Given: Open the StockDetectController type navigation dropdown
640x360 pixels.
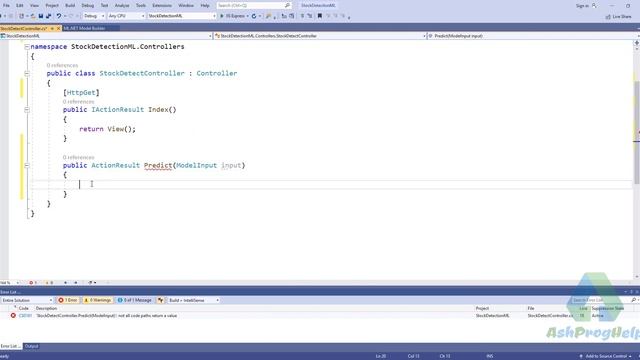Looking at the screenshot, I should (320, 36).
